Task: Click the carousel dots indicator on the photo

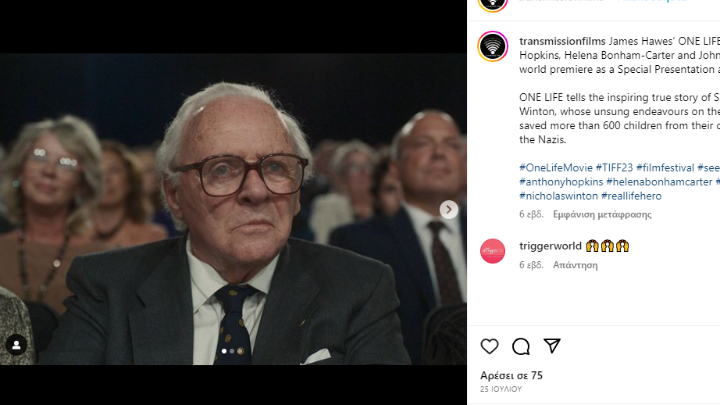Action: pyautogui.click(x=232, y=351)
